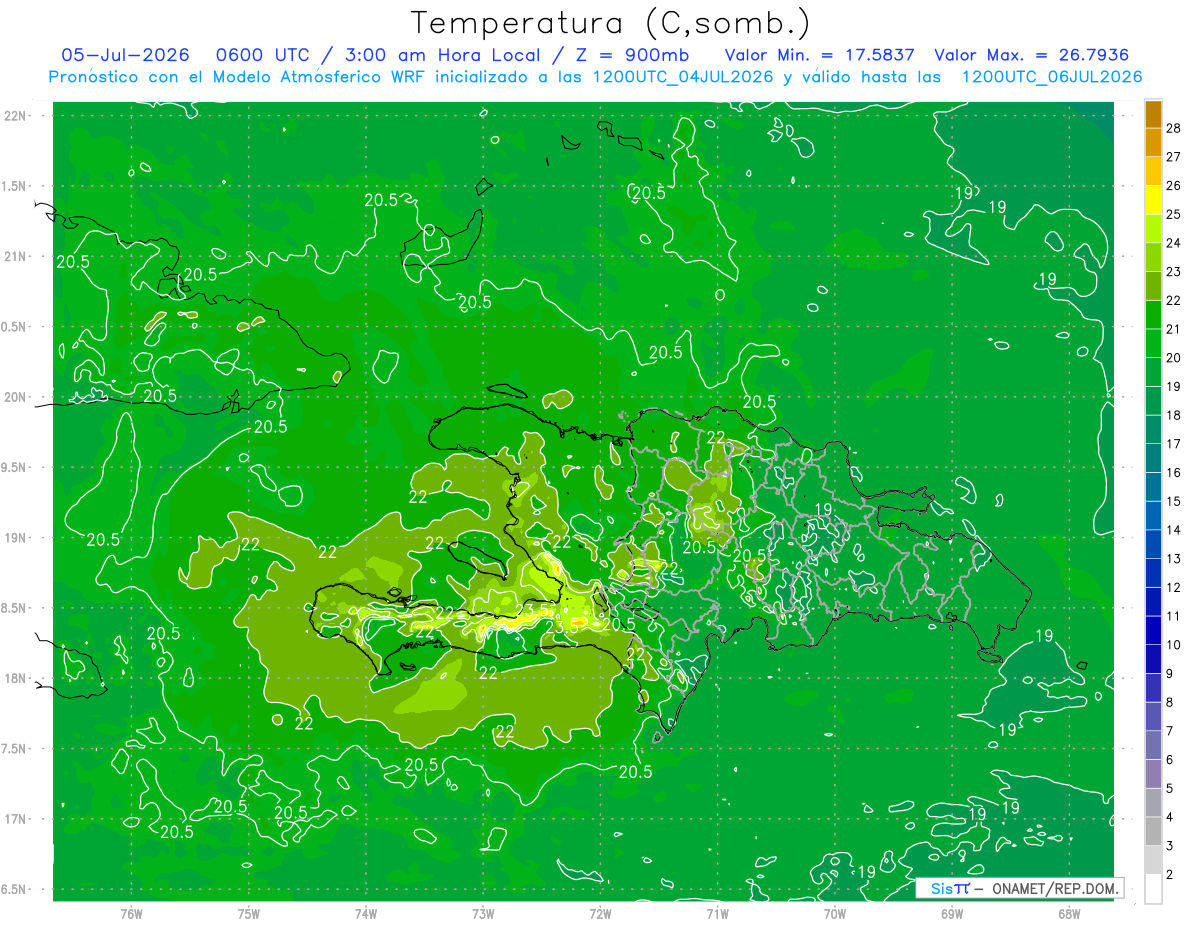
Task: Click the '28' label on the color scale
Action: pos(1175,128)
